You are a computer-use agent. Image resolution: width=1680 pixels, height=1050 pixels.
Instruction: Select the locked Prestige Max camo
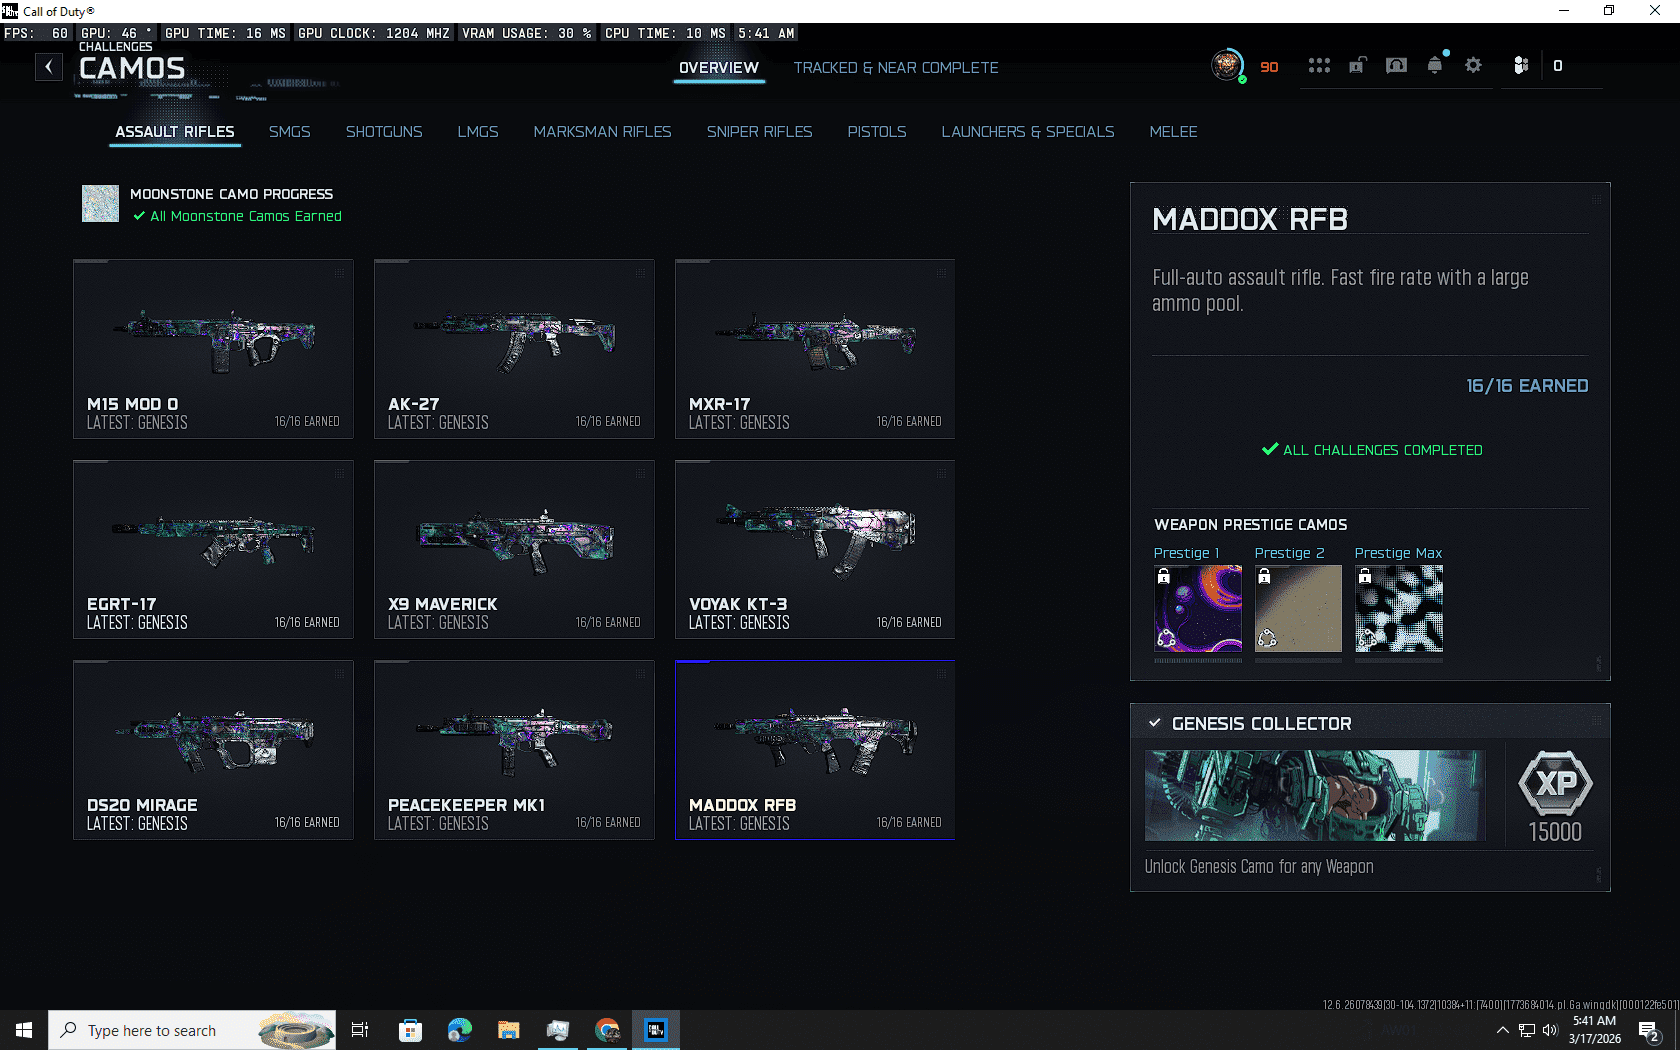(1398, 609)
